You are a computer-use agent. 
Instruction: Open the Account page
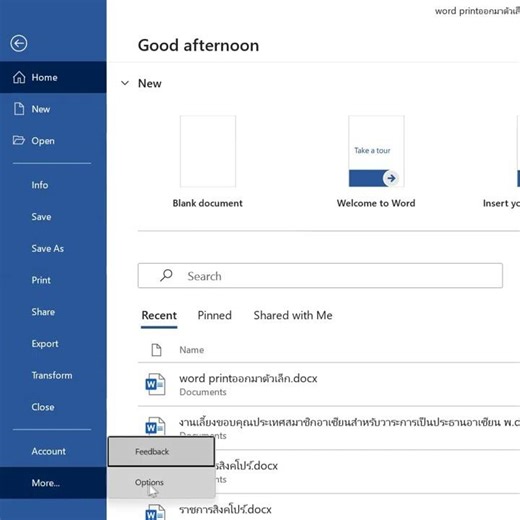point(49,451)
